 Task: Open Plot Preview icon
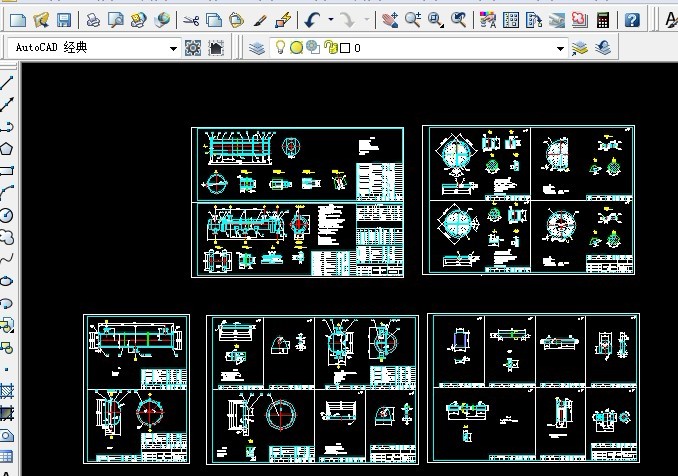click(x=116, y=20)
